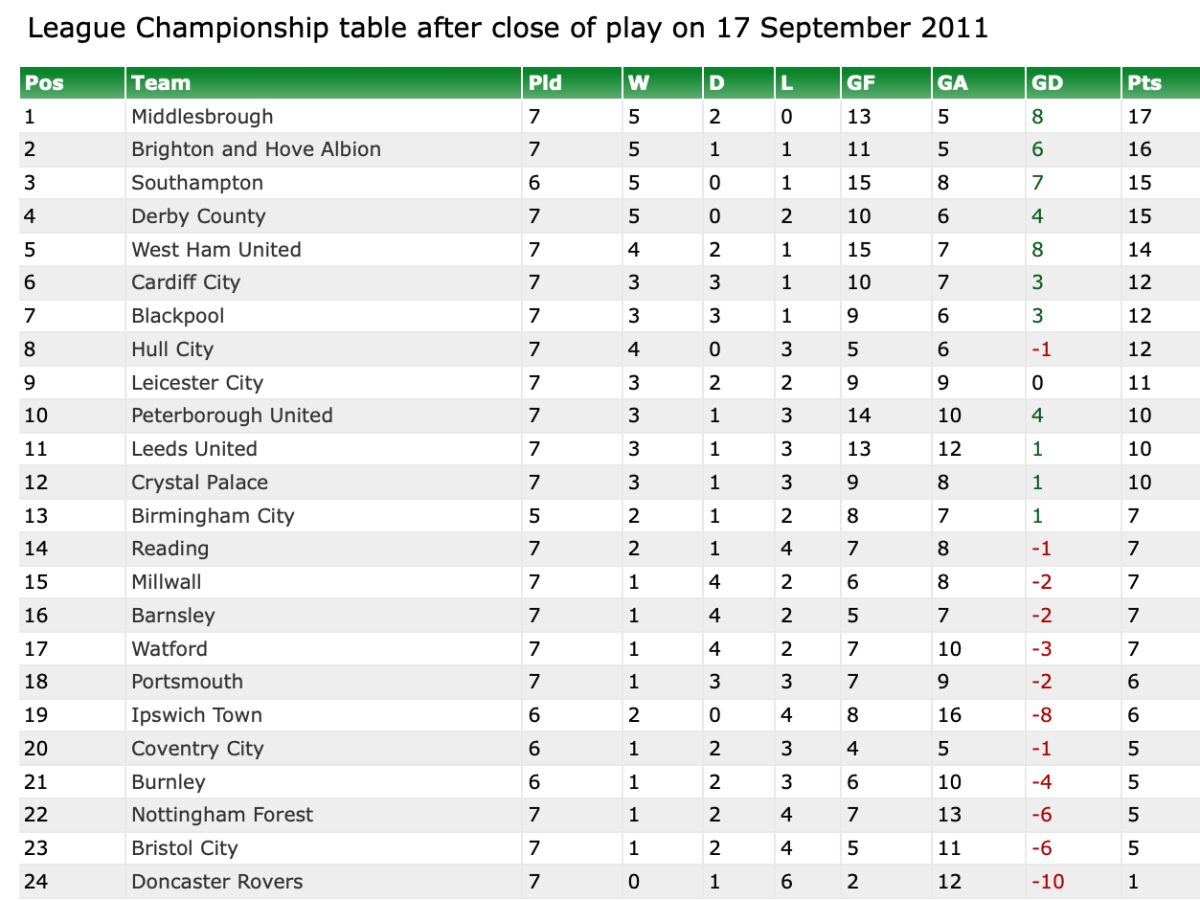Click on Crystal Palace team
This screenshot has height=900, width=1200.
click(x=200, y=482)
